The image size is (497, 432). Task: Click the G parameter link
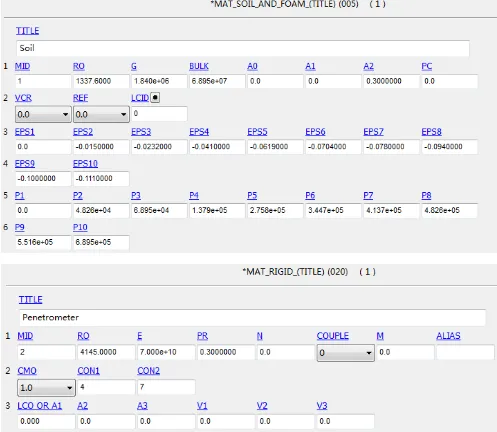pyautogui.click(x=134, y=66)
